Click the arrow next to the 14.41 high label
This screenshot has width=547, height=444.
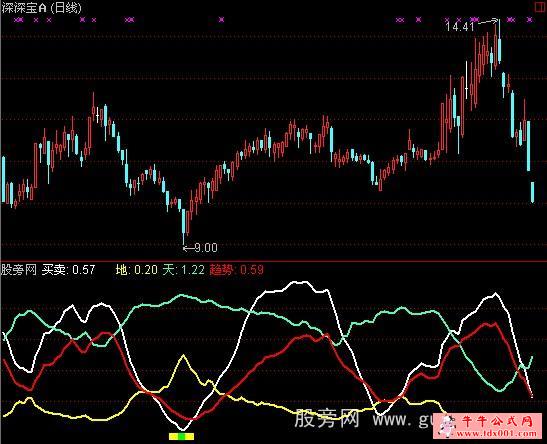pos(487,22)
